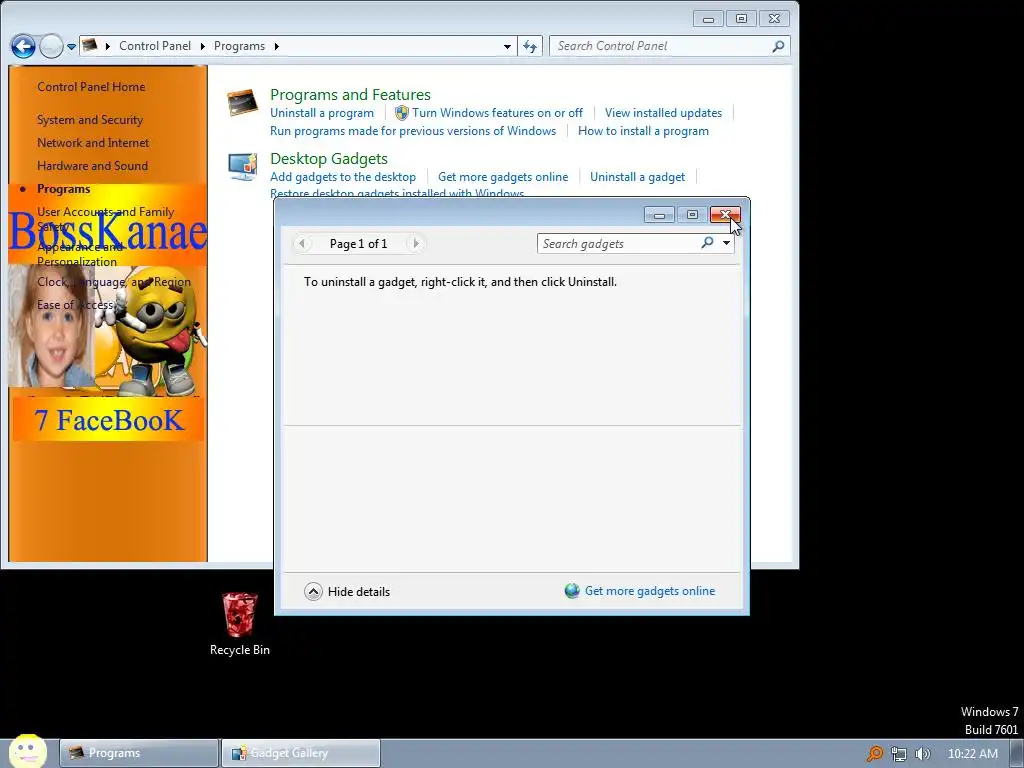Close the Gadget Gallery window

tap(725, 215)
